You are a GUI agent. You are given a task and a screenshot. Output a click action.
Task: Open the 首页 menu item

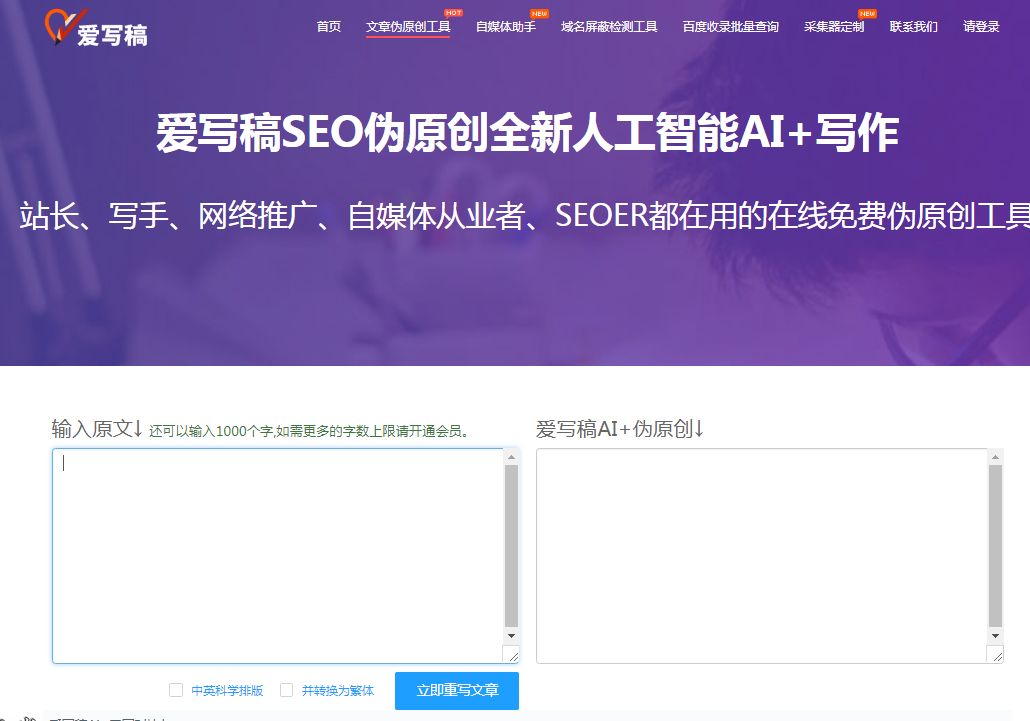328,26
